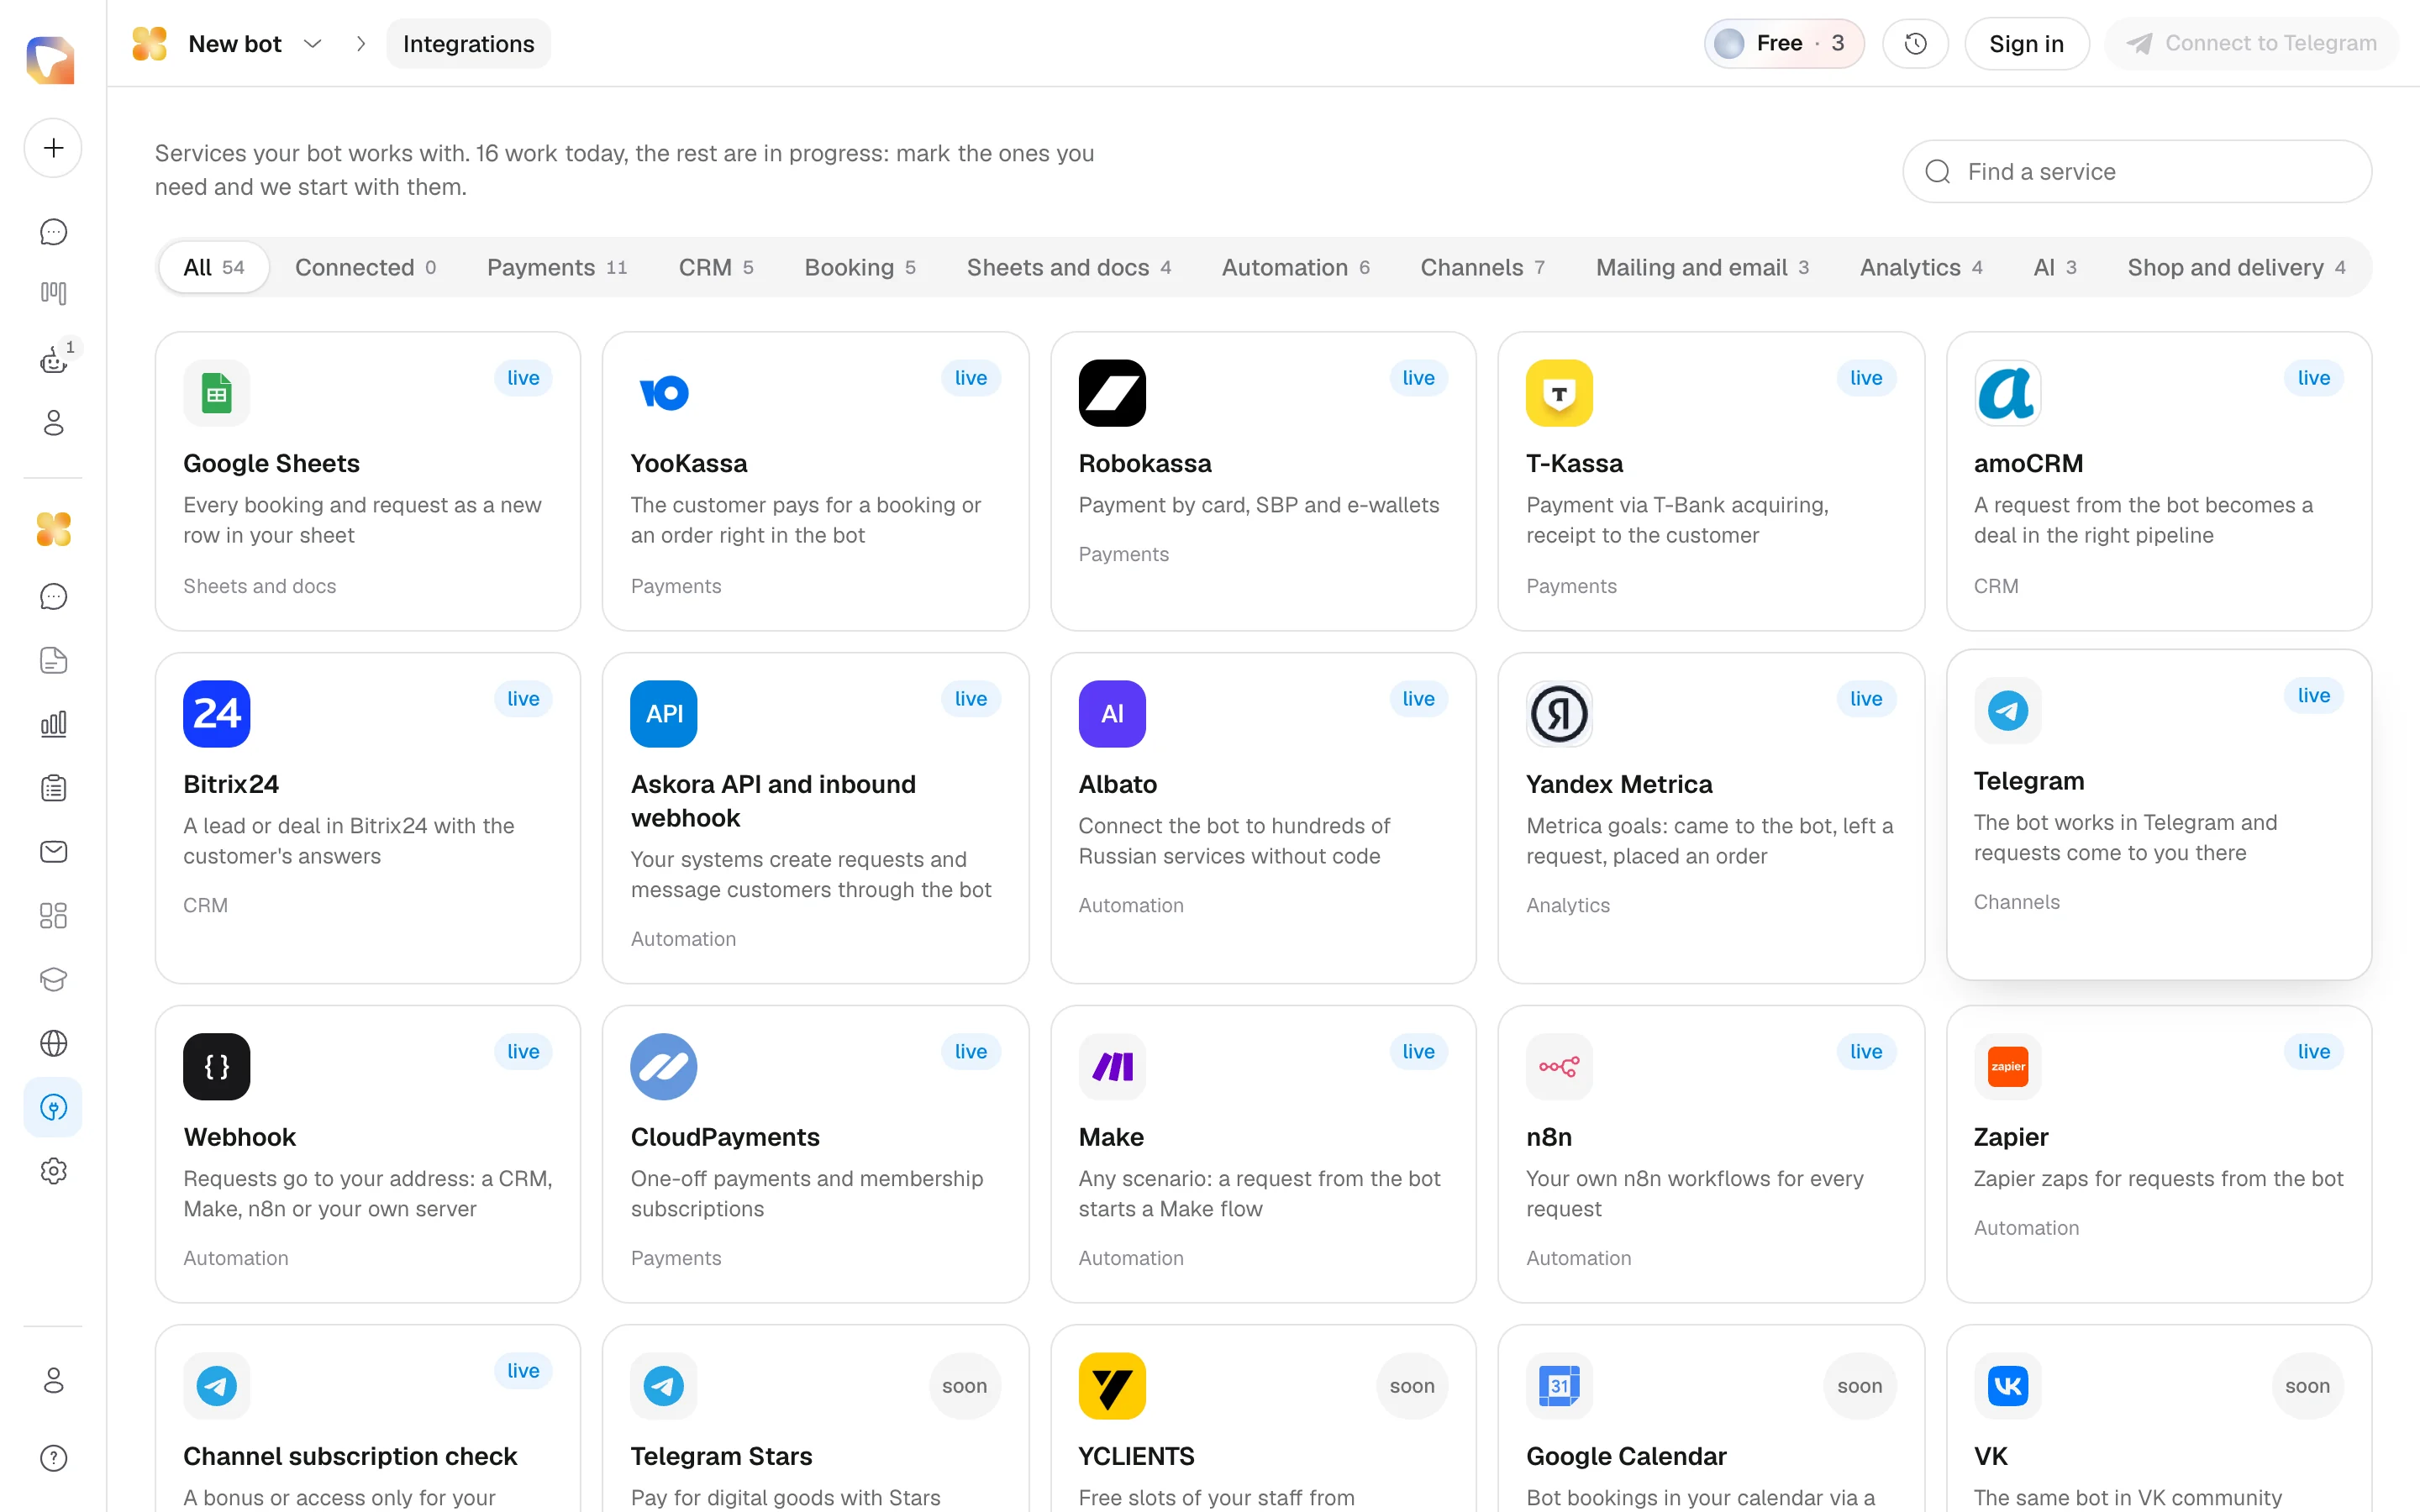Click the CloudPayments card title
The width and height of the screenshot is (2420, 1512).
point(725,1137)
